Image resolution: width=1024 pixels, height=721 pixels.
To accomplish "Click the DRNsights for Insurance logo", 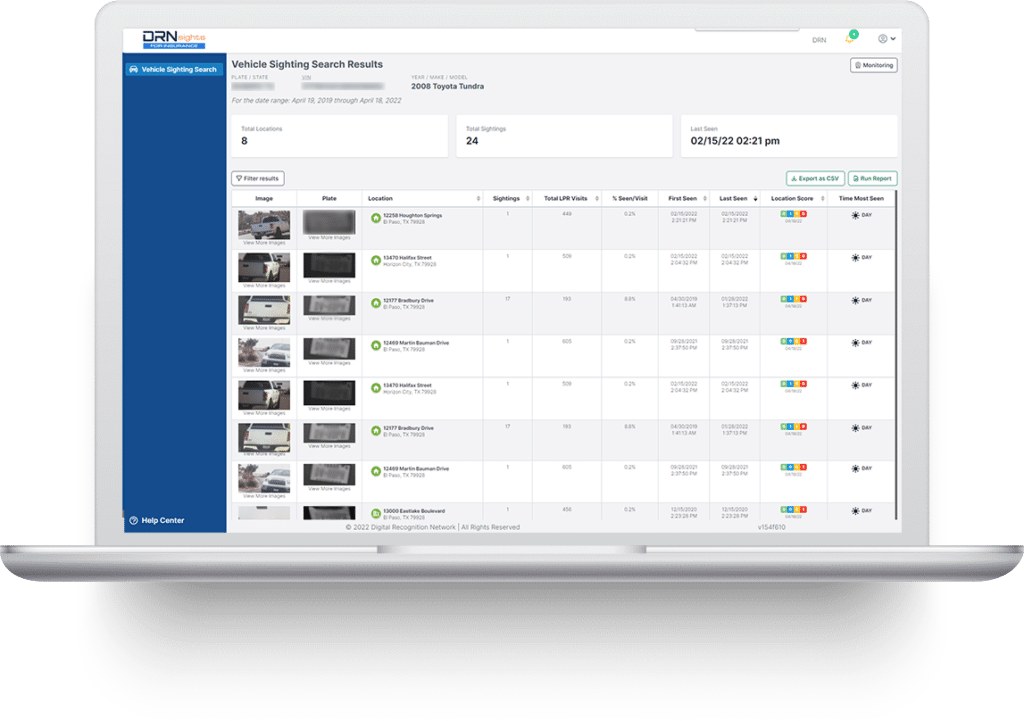I will pos(174,39).
